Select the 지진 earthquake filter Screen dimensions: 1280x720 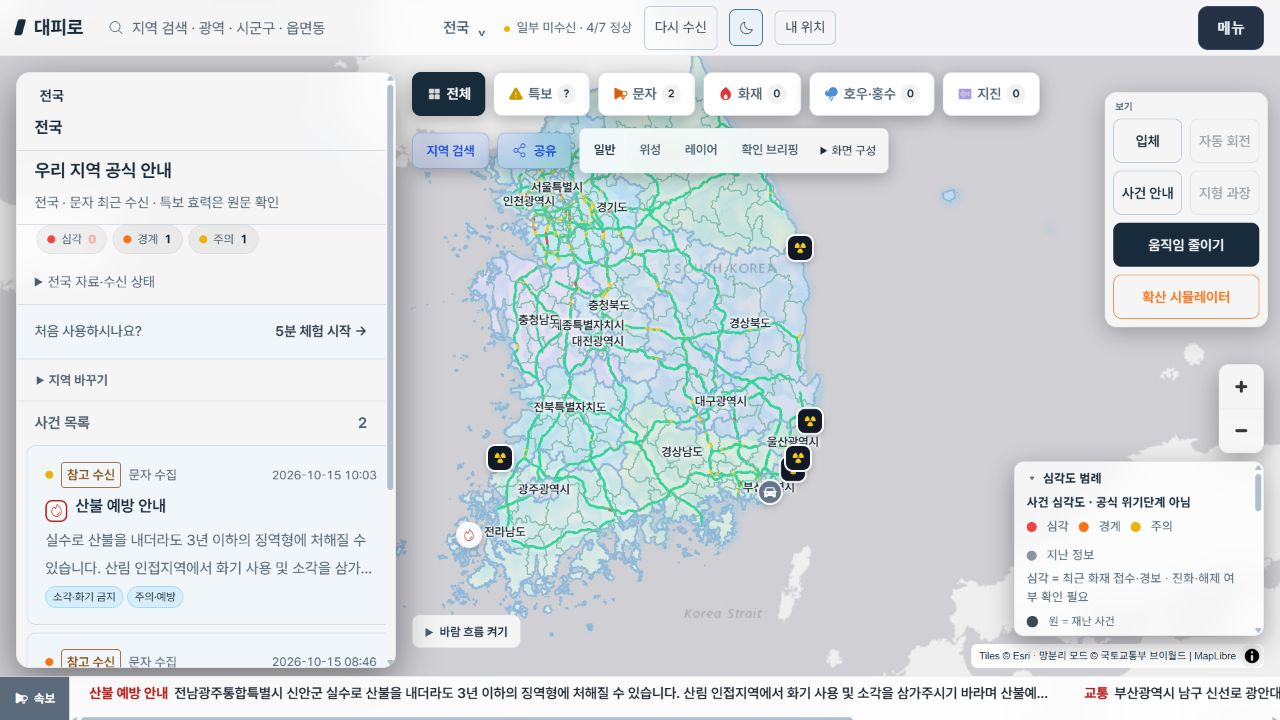point(990,94)
